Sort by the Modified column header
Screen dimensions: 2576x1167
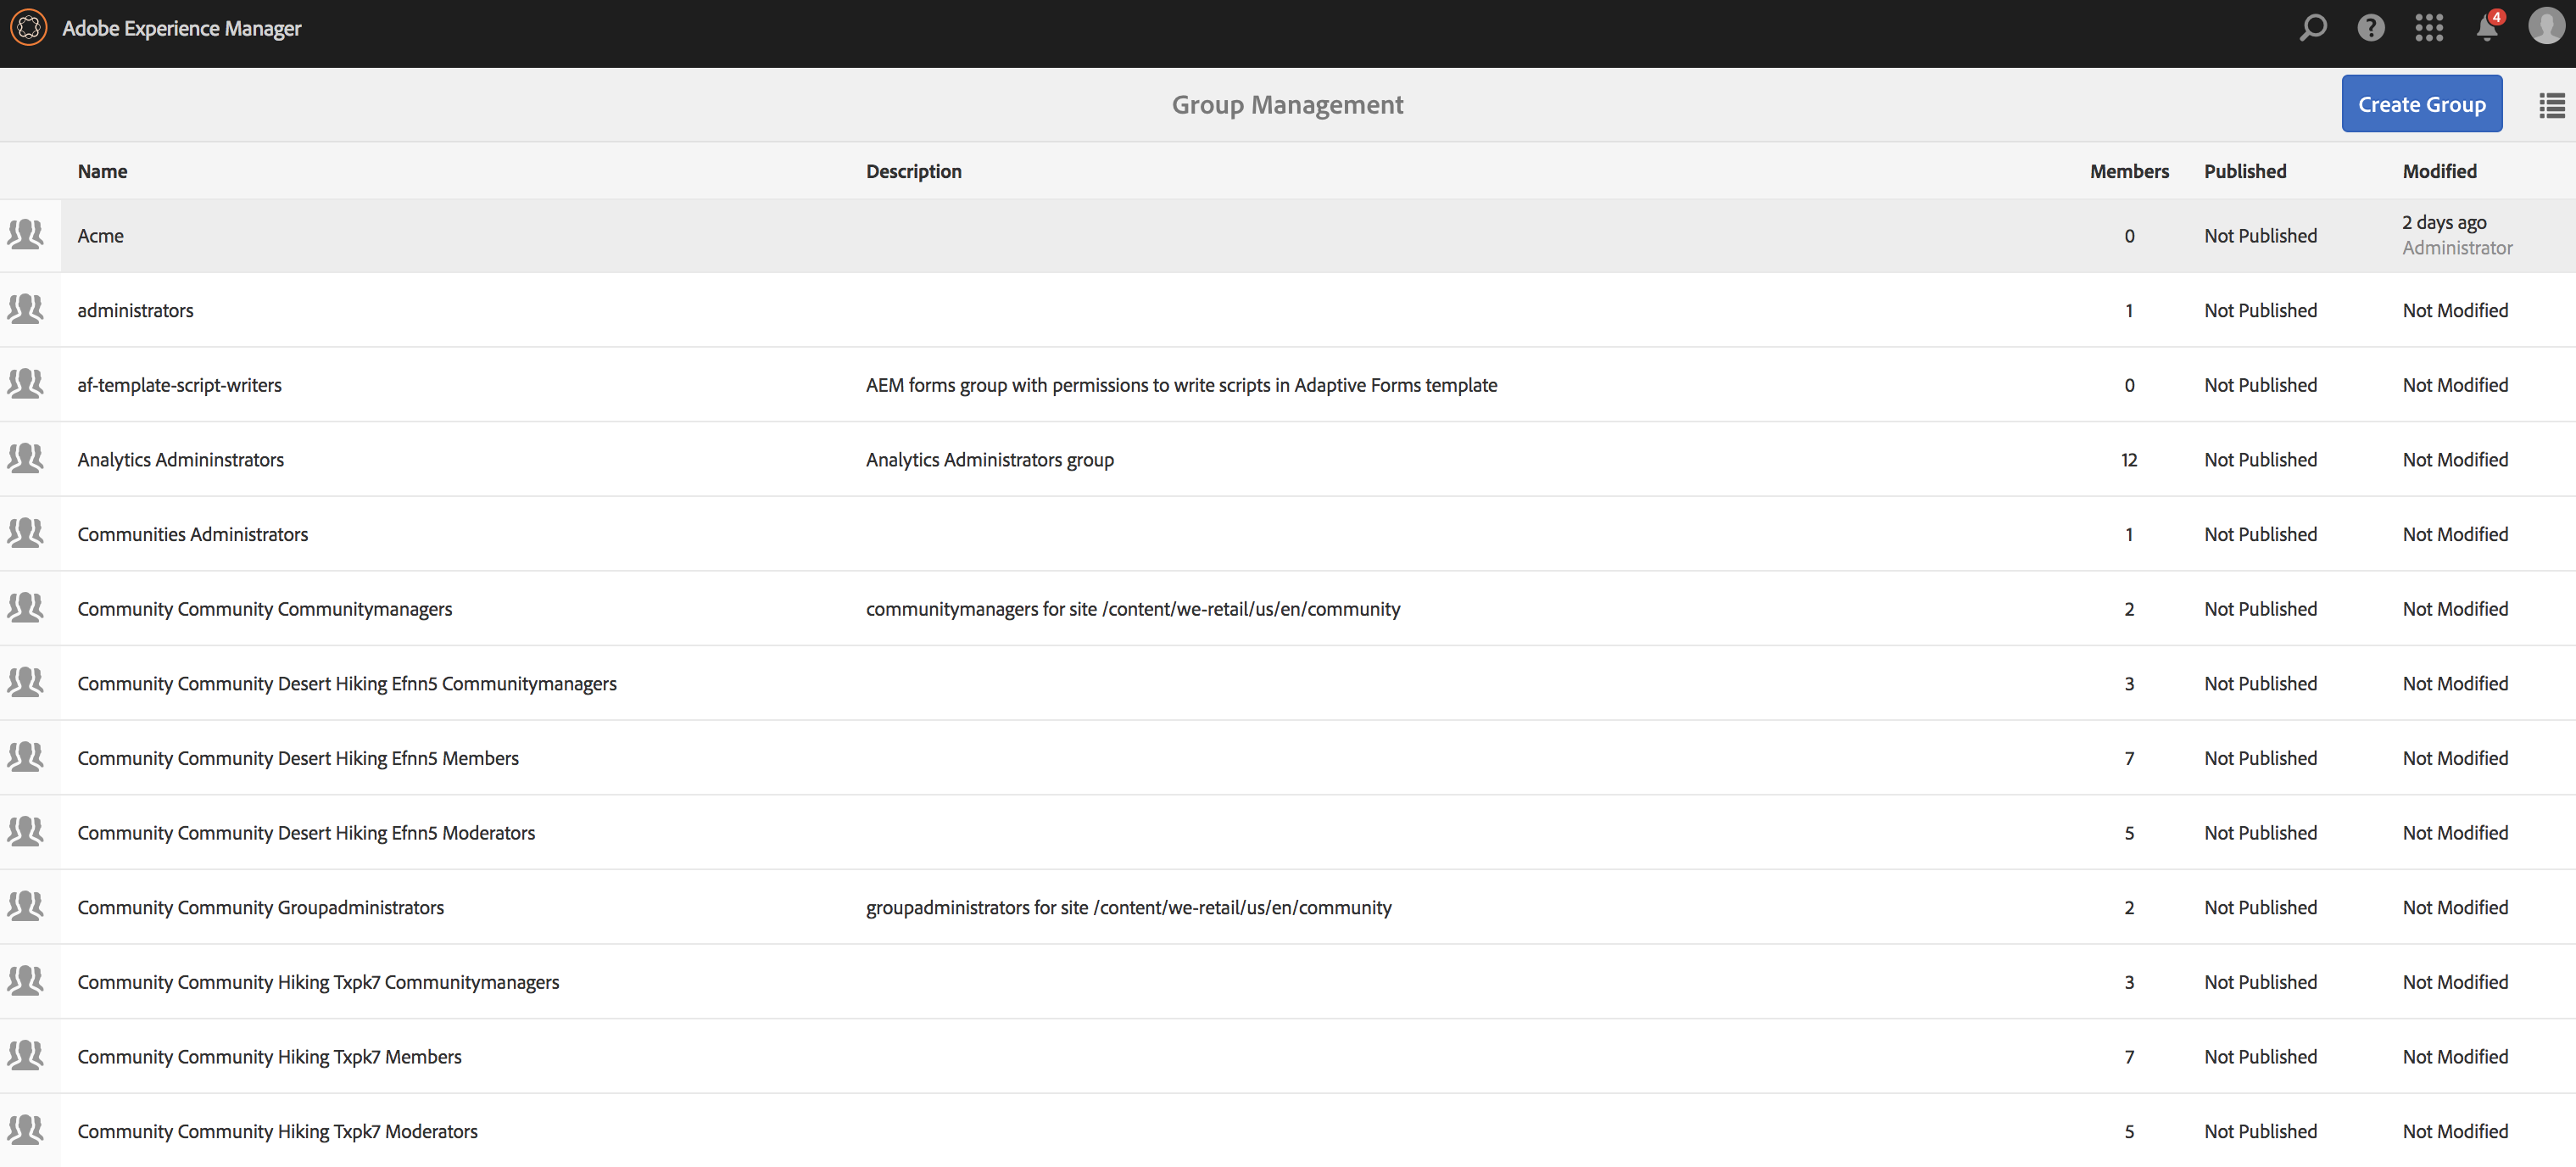pos(2439,171)
